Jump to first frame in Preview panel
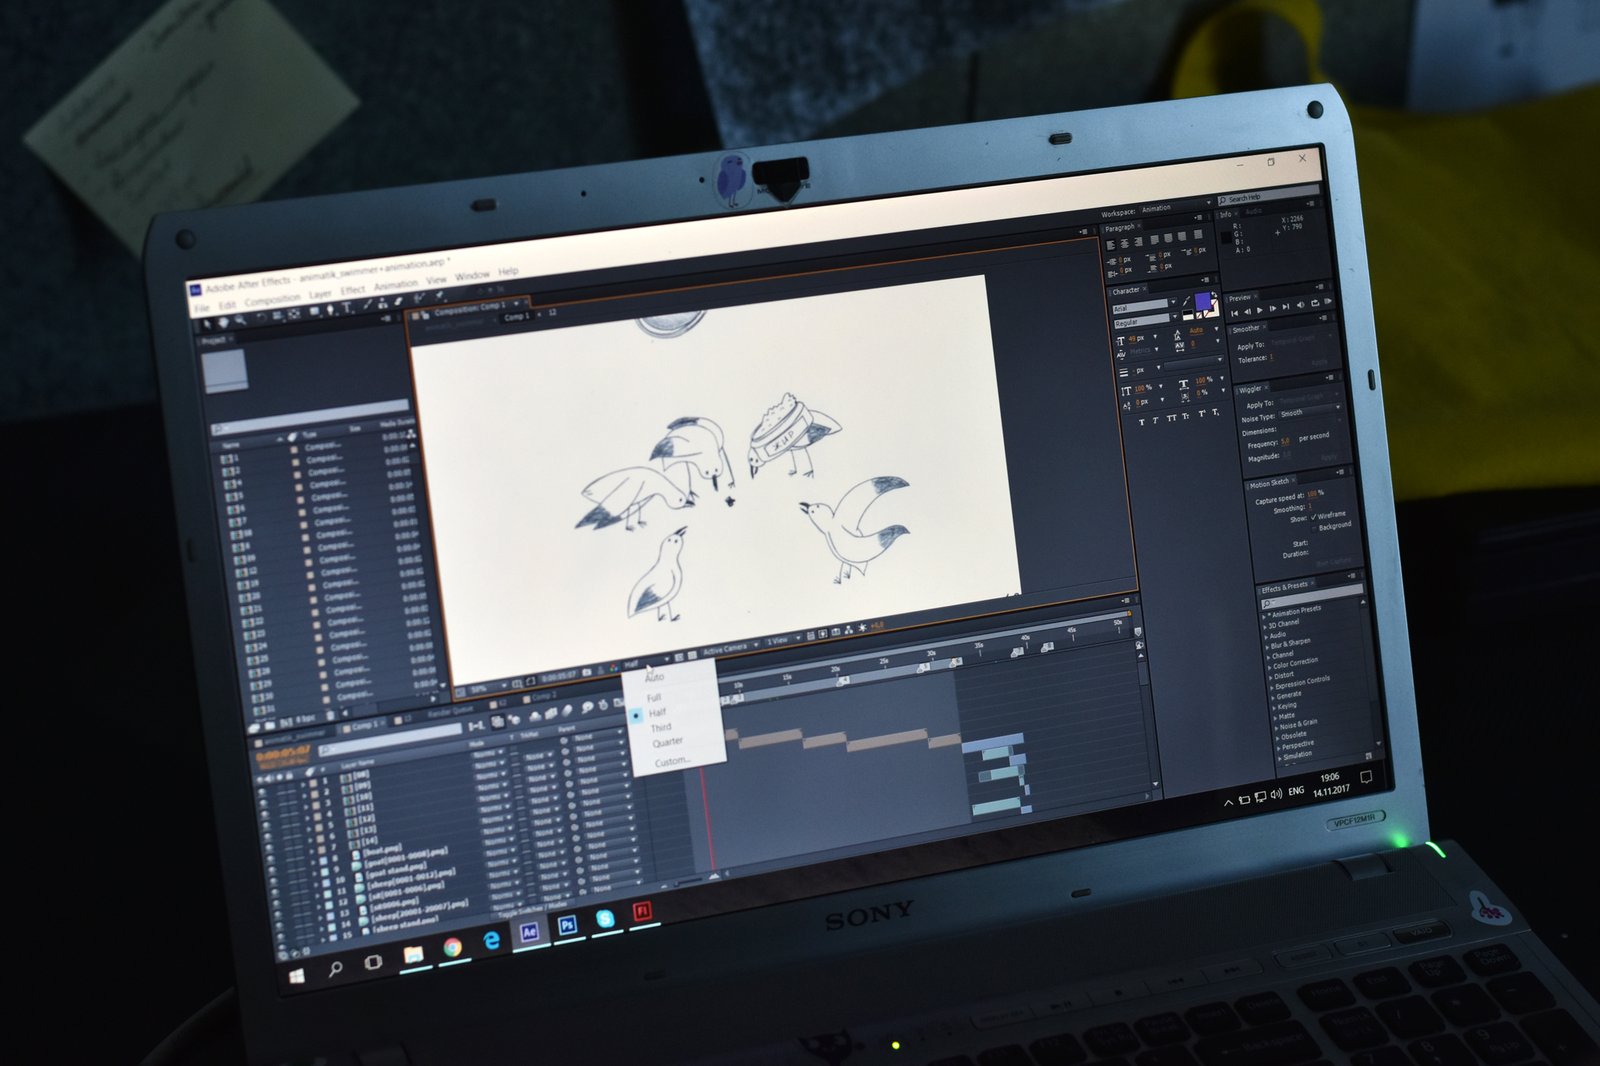Screen dimensions: 1600x1066 (1234, 312)
